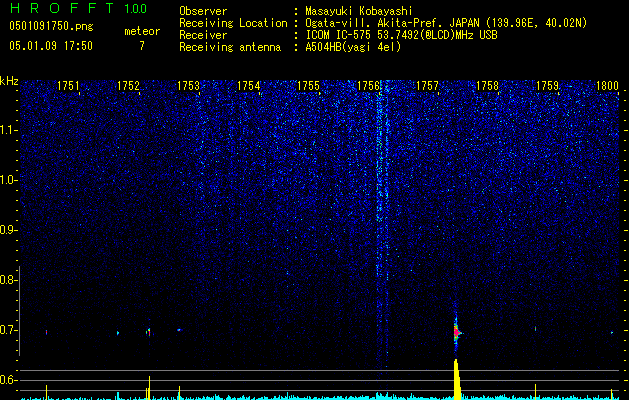The image size is (629, 400).
Task: Select the version number 1.0.0
Action: pyautogui.click(x=136, y=9)
